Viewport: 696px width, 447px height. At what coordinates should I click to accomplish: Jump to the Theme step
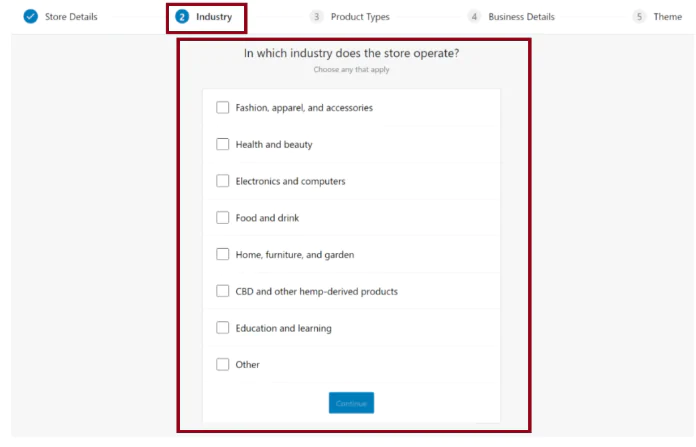(x=667, y=17)
